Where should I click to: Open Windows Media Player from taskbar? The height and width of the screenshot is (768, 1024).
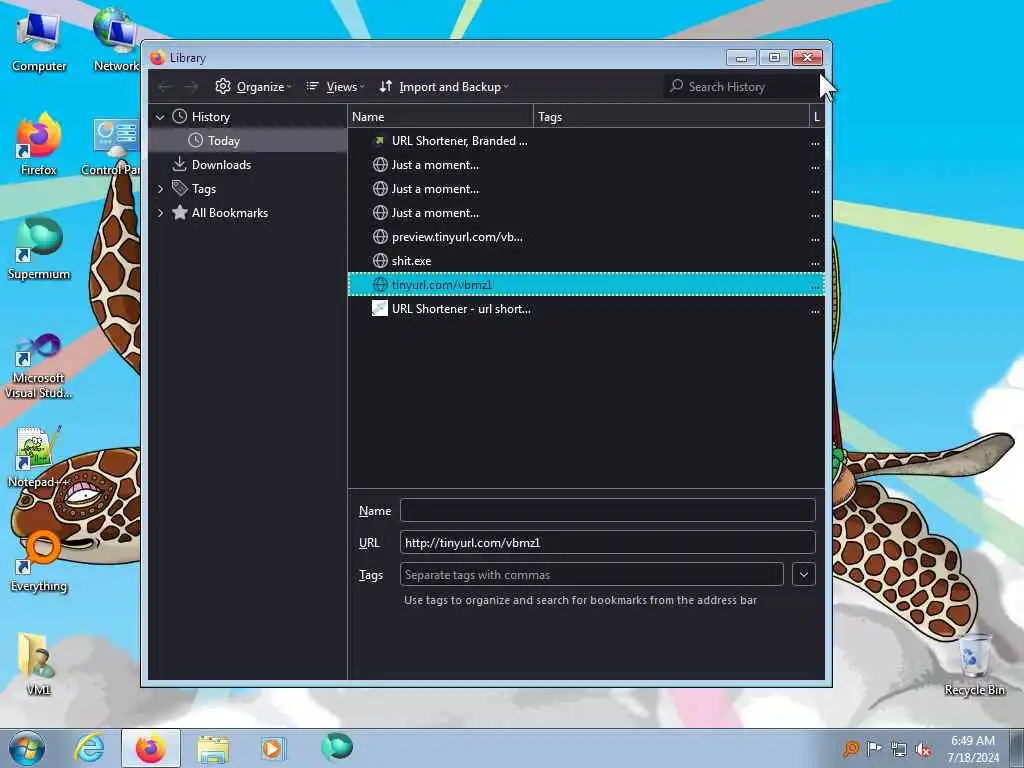272,748
